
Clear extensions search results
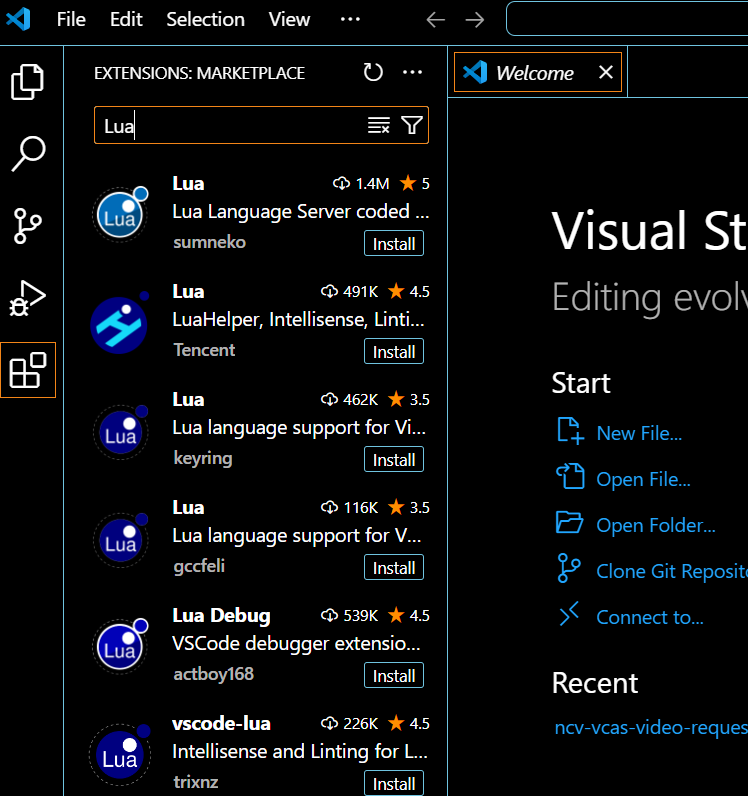point(379,125)
